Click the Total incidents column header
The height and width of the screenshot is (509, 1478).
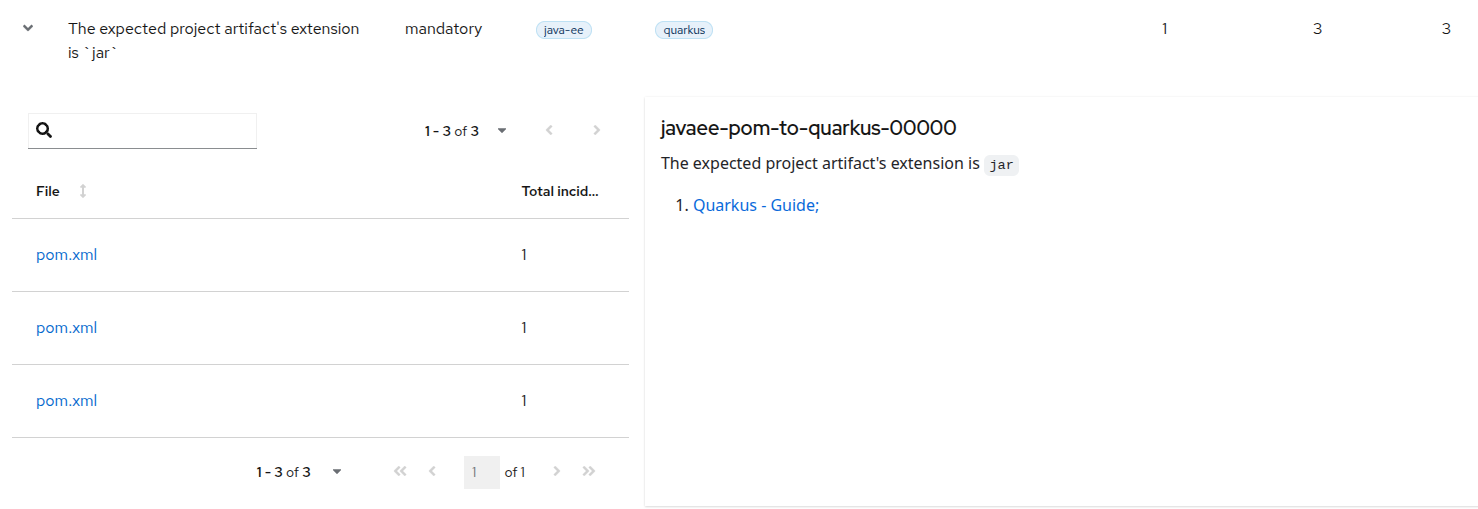560,191
